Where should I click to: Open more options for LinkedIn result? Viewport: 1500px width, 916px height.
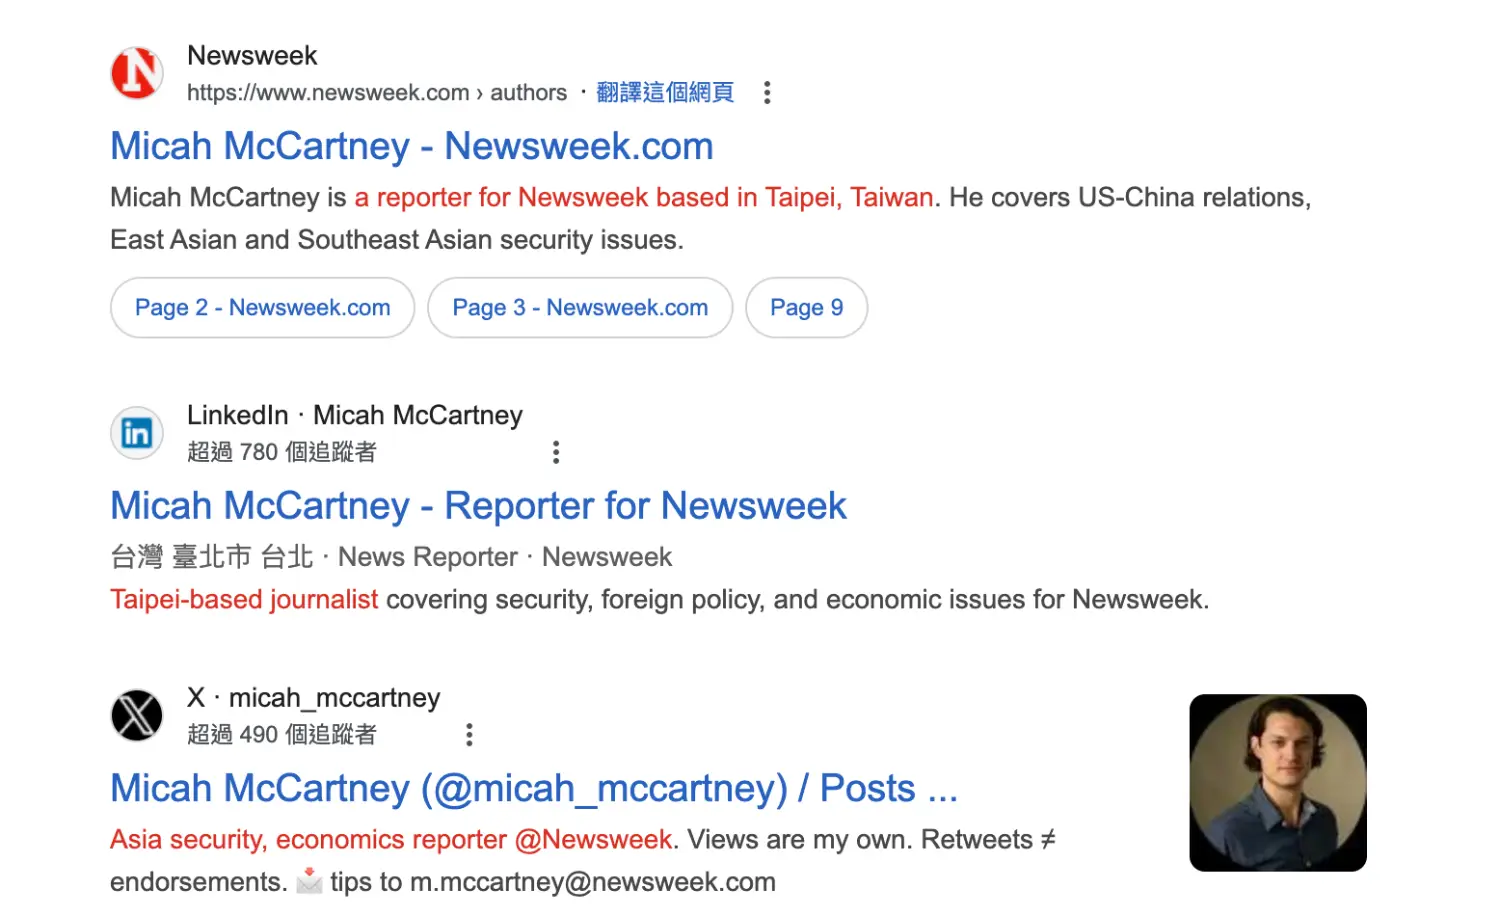(x=556, y=452)
